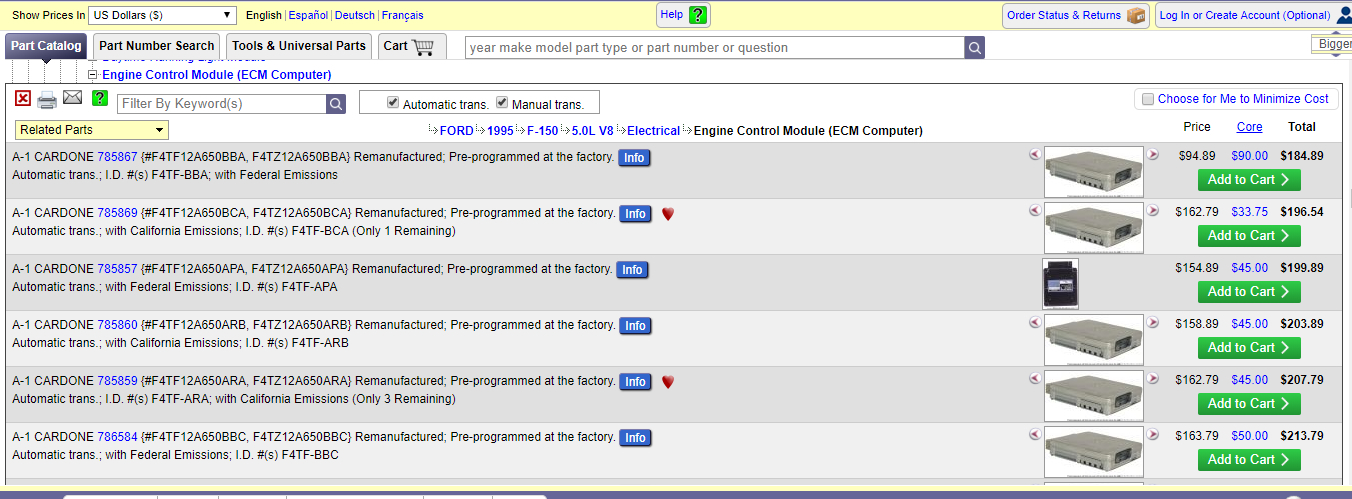Open the US Dollars currency dropdown
The height and width of the screenshot is (499, 1352).
pyautogui.click(x=162, y=15)
